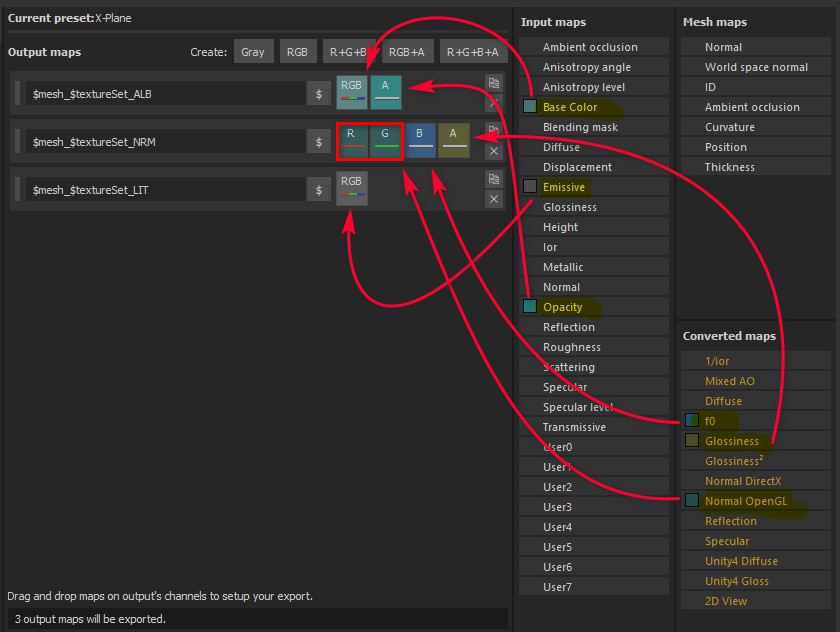Open the $ variable menu for LIT map
This screenshot has width=840, height=632.
pyautogui.click(x=319, y=190)
